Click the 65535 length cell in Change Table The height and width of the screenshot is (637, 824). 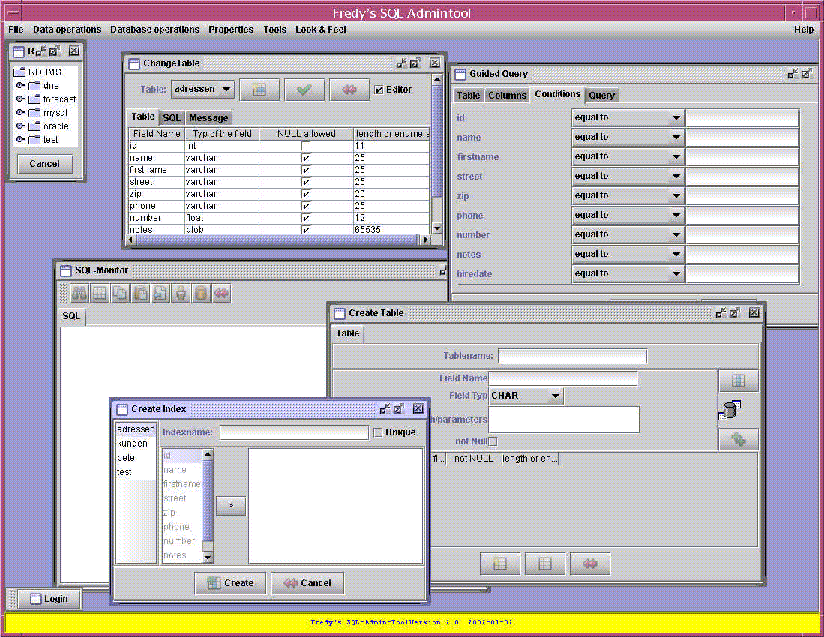(x=392, y=230)
